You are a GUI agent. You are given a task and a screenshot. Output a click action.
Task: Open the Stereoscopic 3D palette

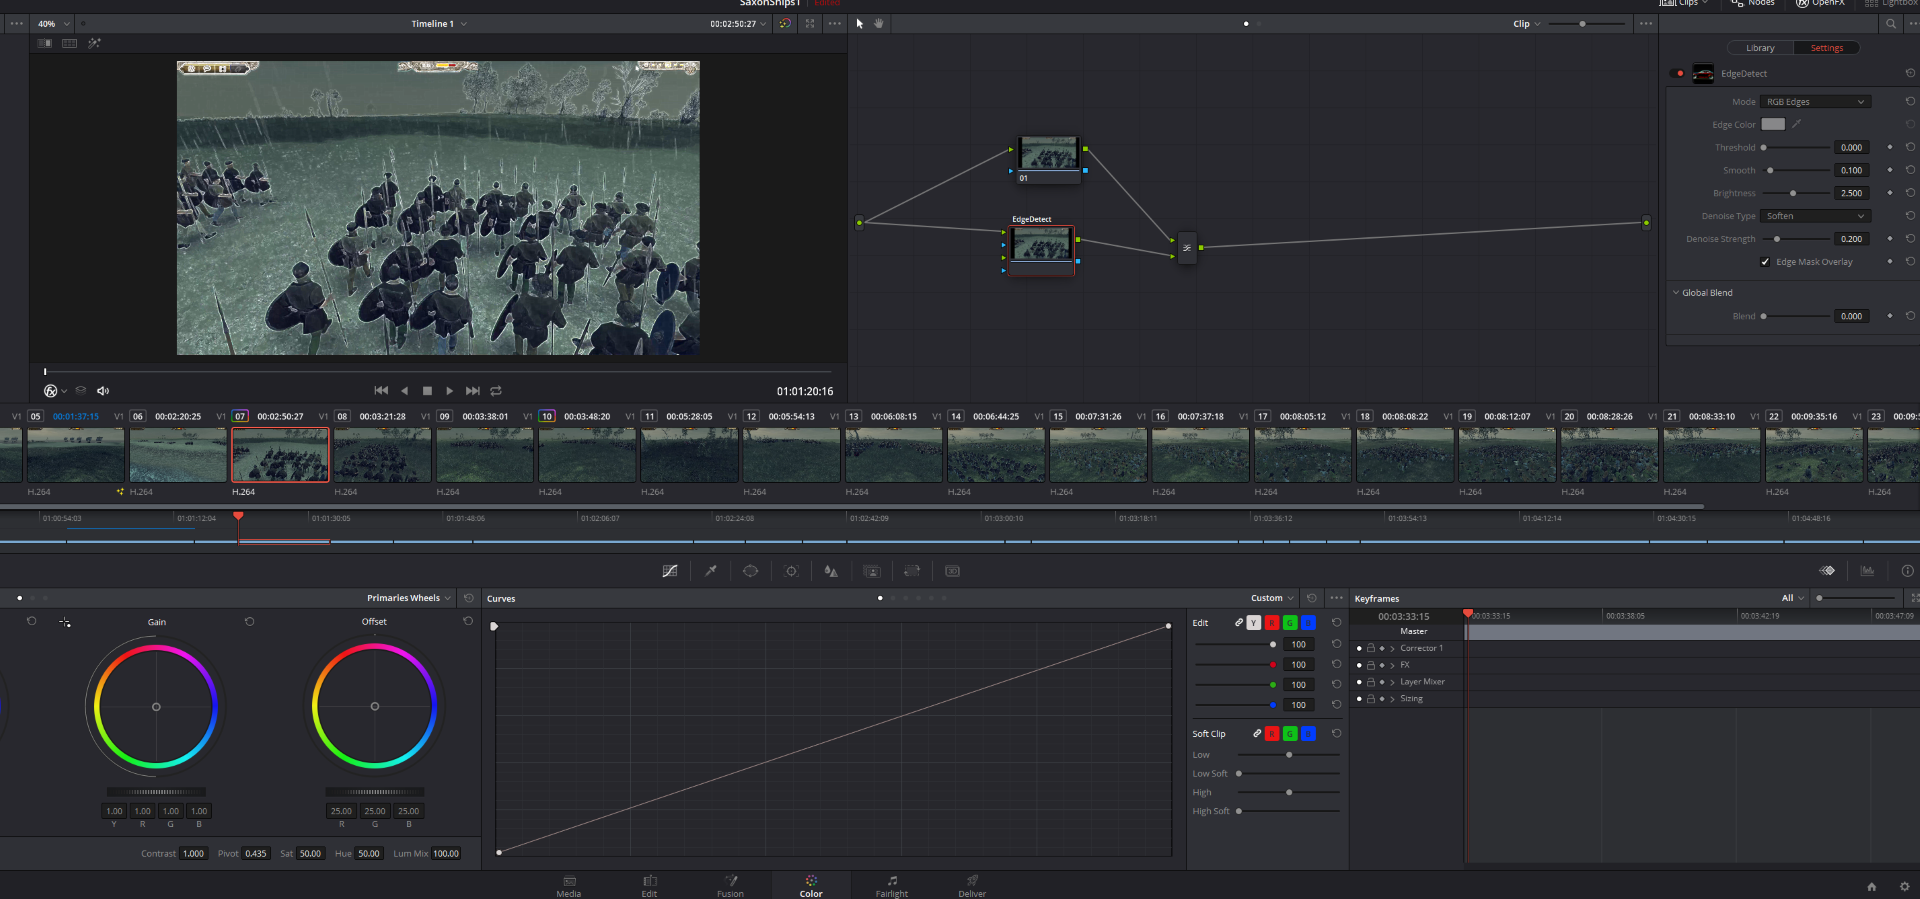952,571
